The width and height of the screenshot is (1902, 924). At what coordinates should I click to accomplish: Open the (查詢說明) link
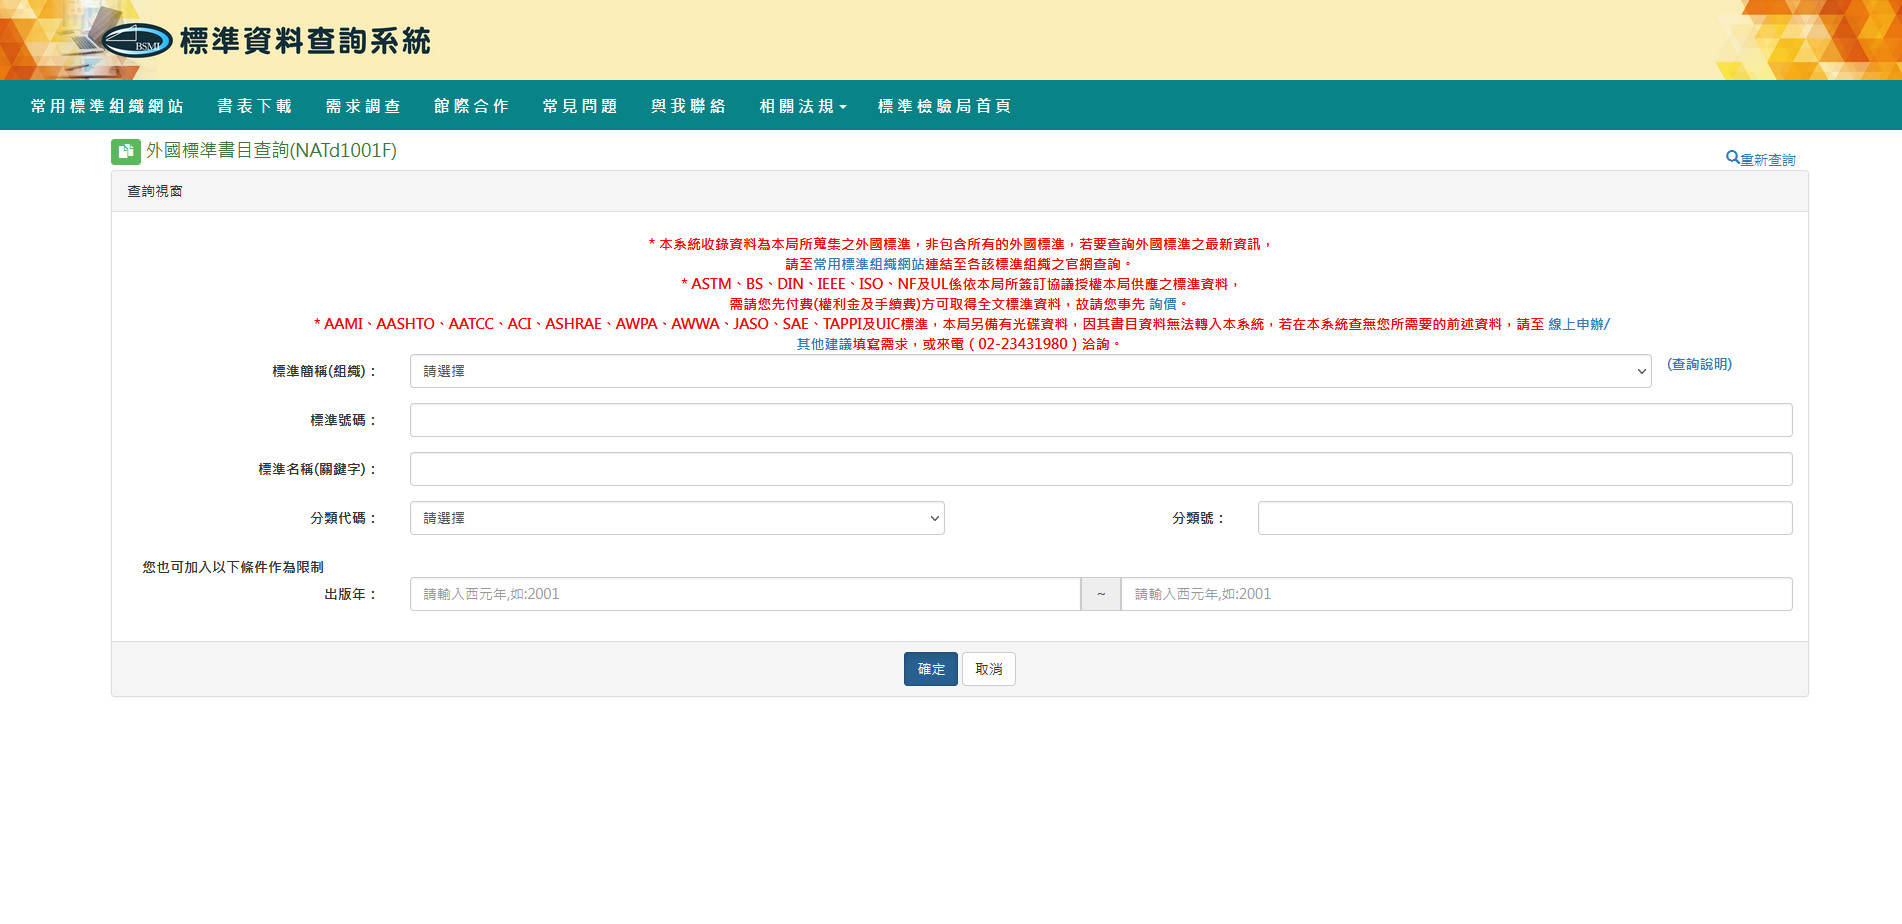(x=1699, y=364)
